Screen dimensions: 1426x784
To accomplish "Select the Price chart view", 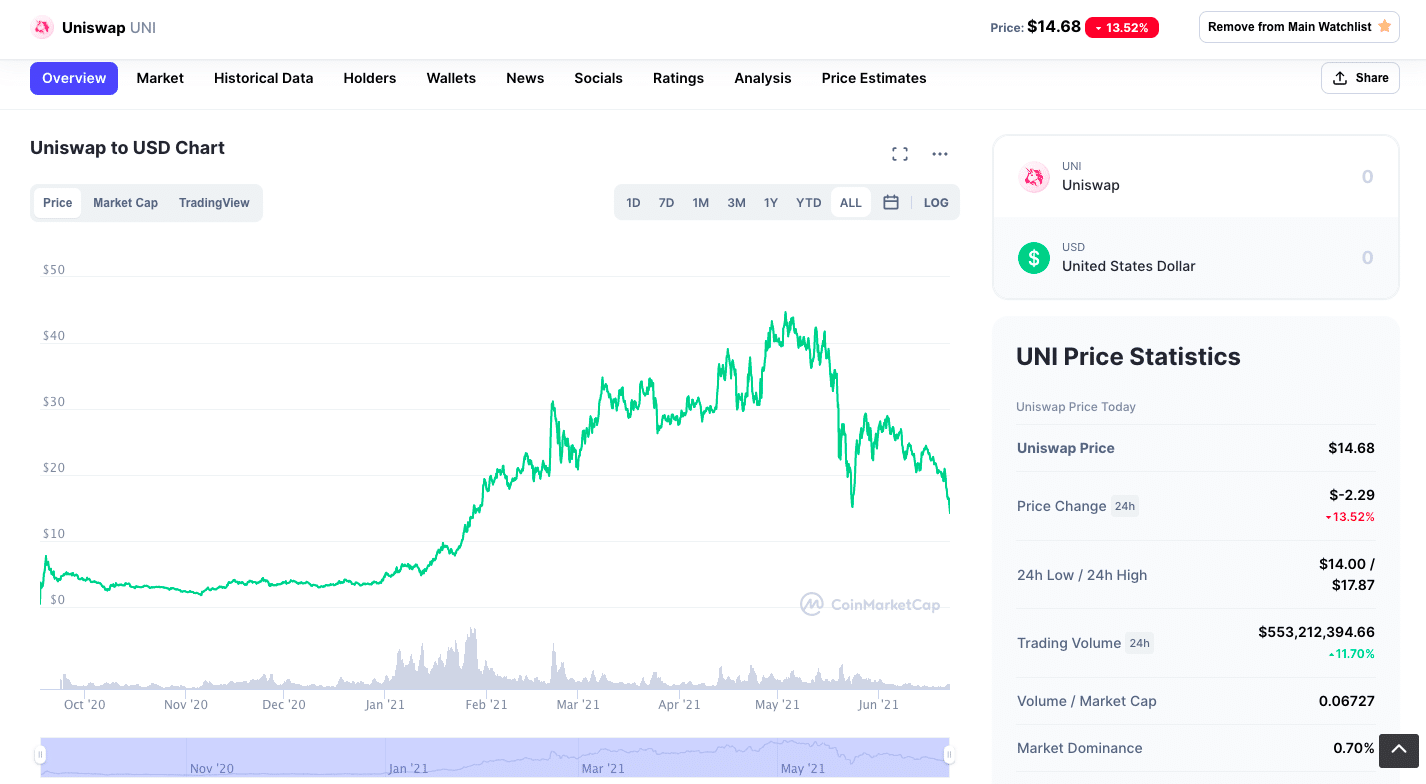I will 58,203.
